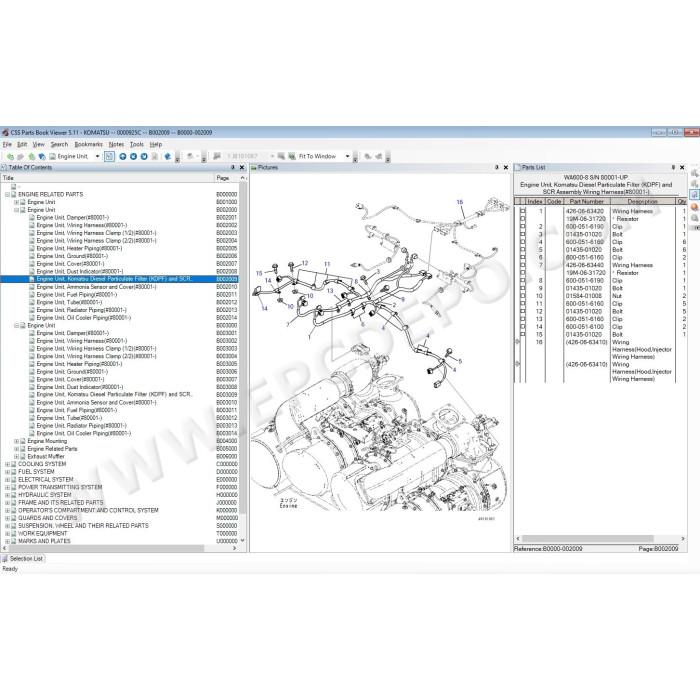Click the topmost icon in right sidebar

click(x=694, y=173)
